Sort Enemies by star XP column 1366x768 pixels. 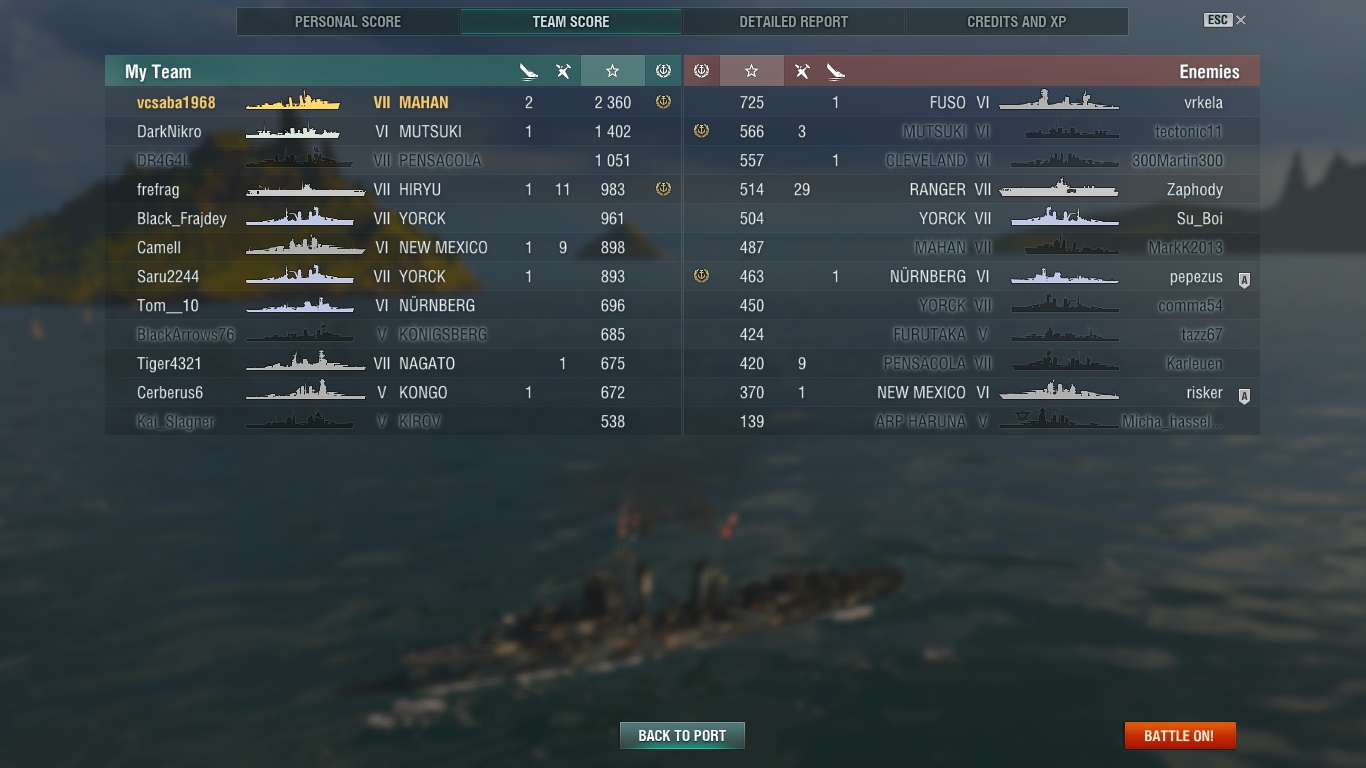coord(751,71)
